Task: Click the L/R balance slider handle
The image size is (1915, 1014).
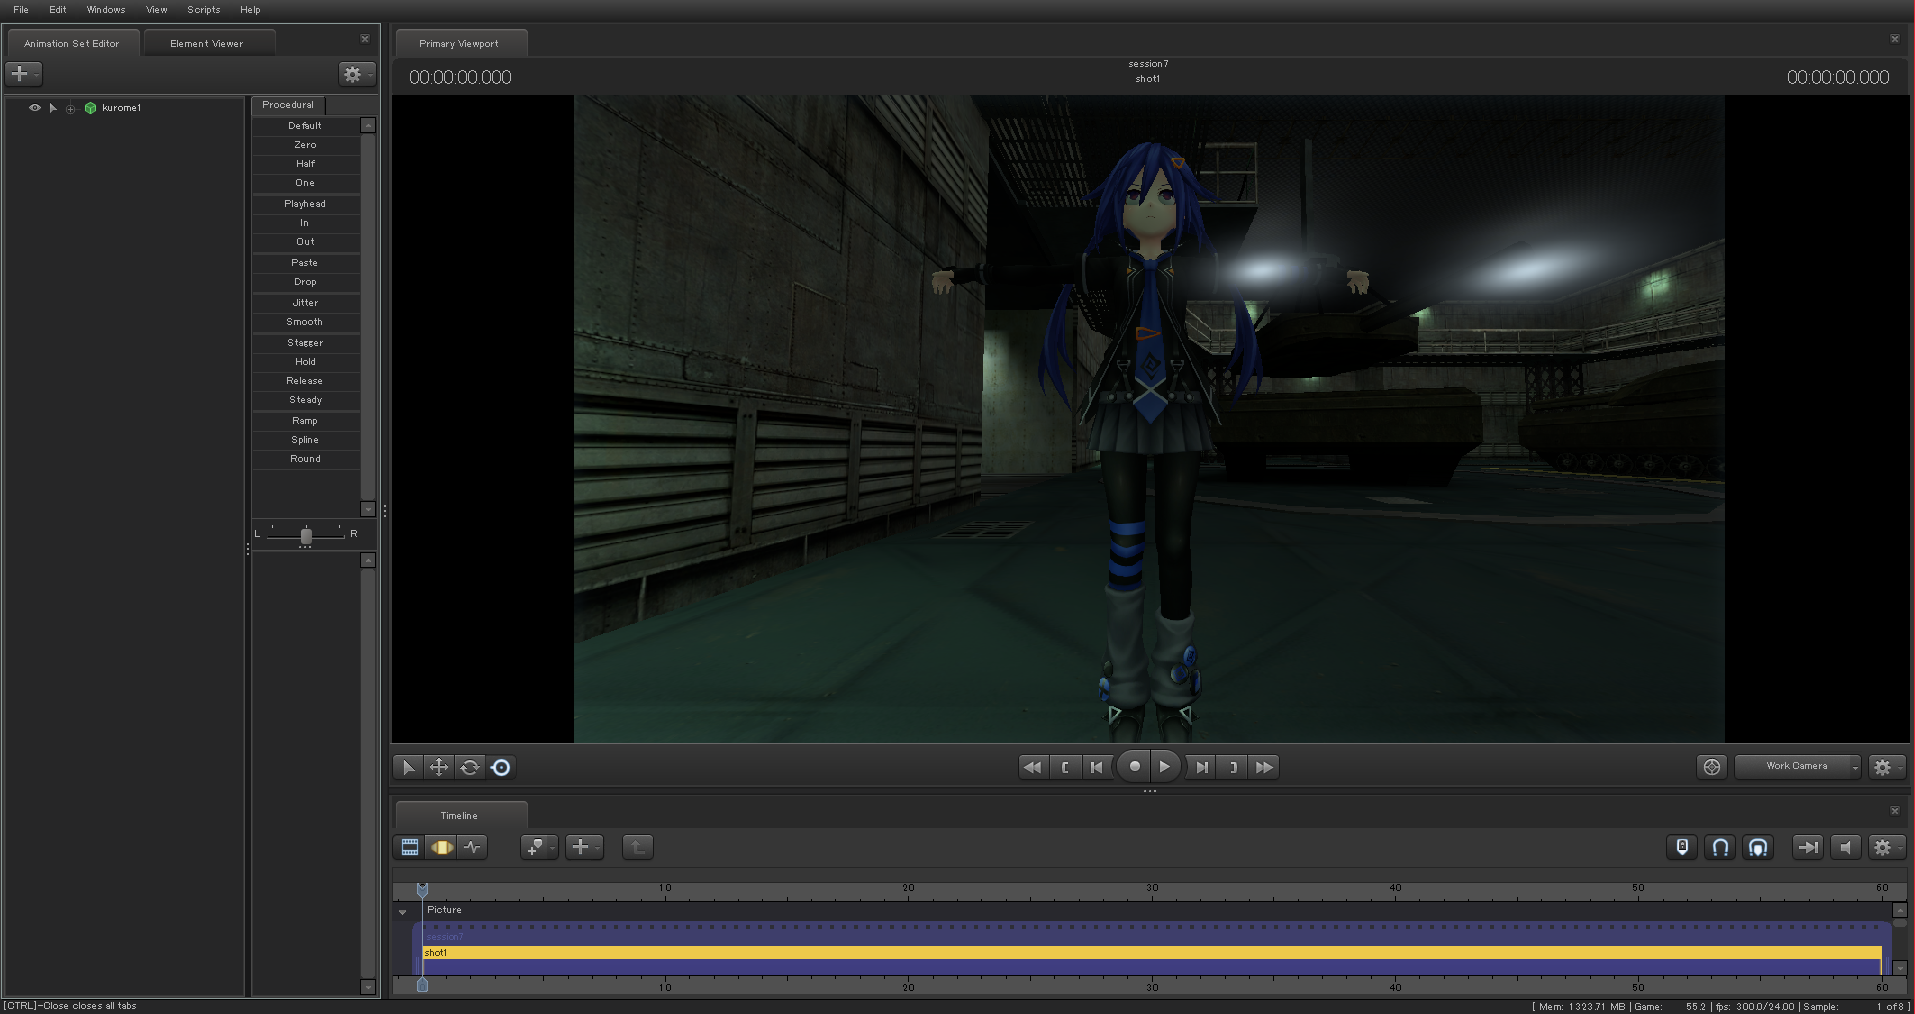Action: (x=306, y=535)
